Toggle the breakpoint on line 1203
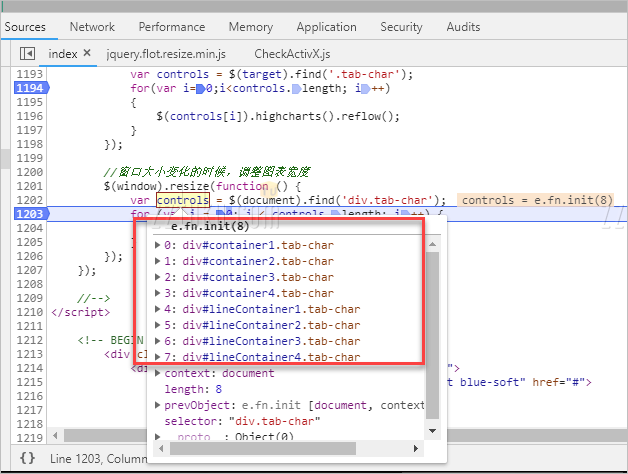 click(x=30, y=214)
